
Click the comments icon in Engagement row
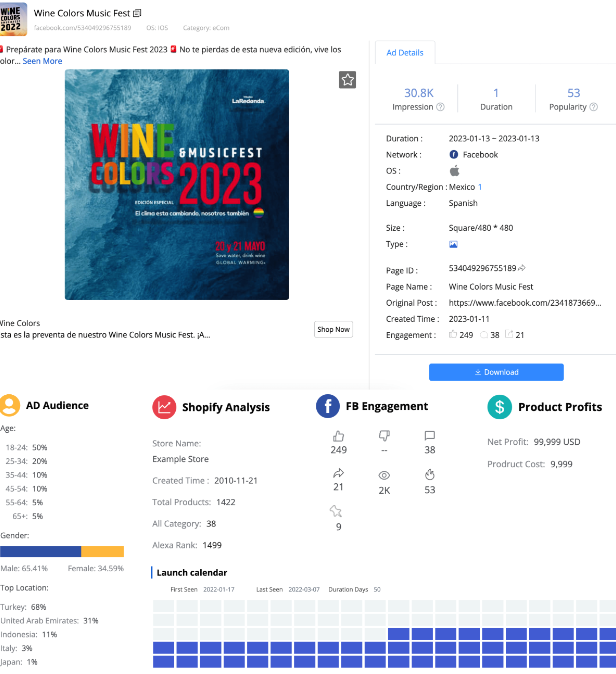coord(484,334)
